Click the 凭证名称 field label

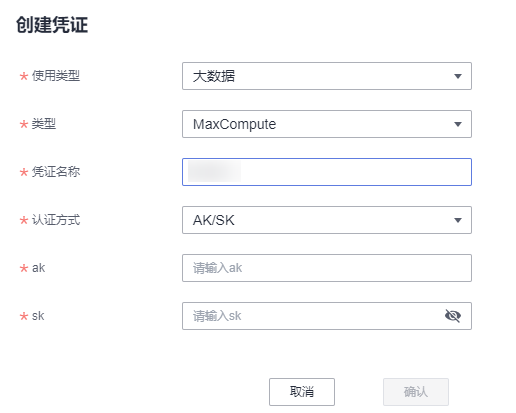point(56,172)
